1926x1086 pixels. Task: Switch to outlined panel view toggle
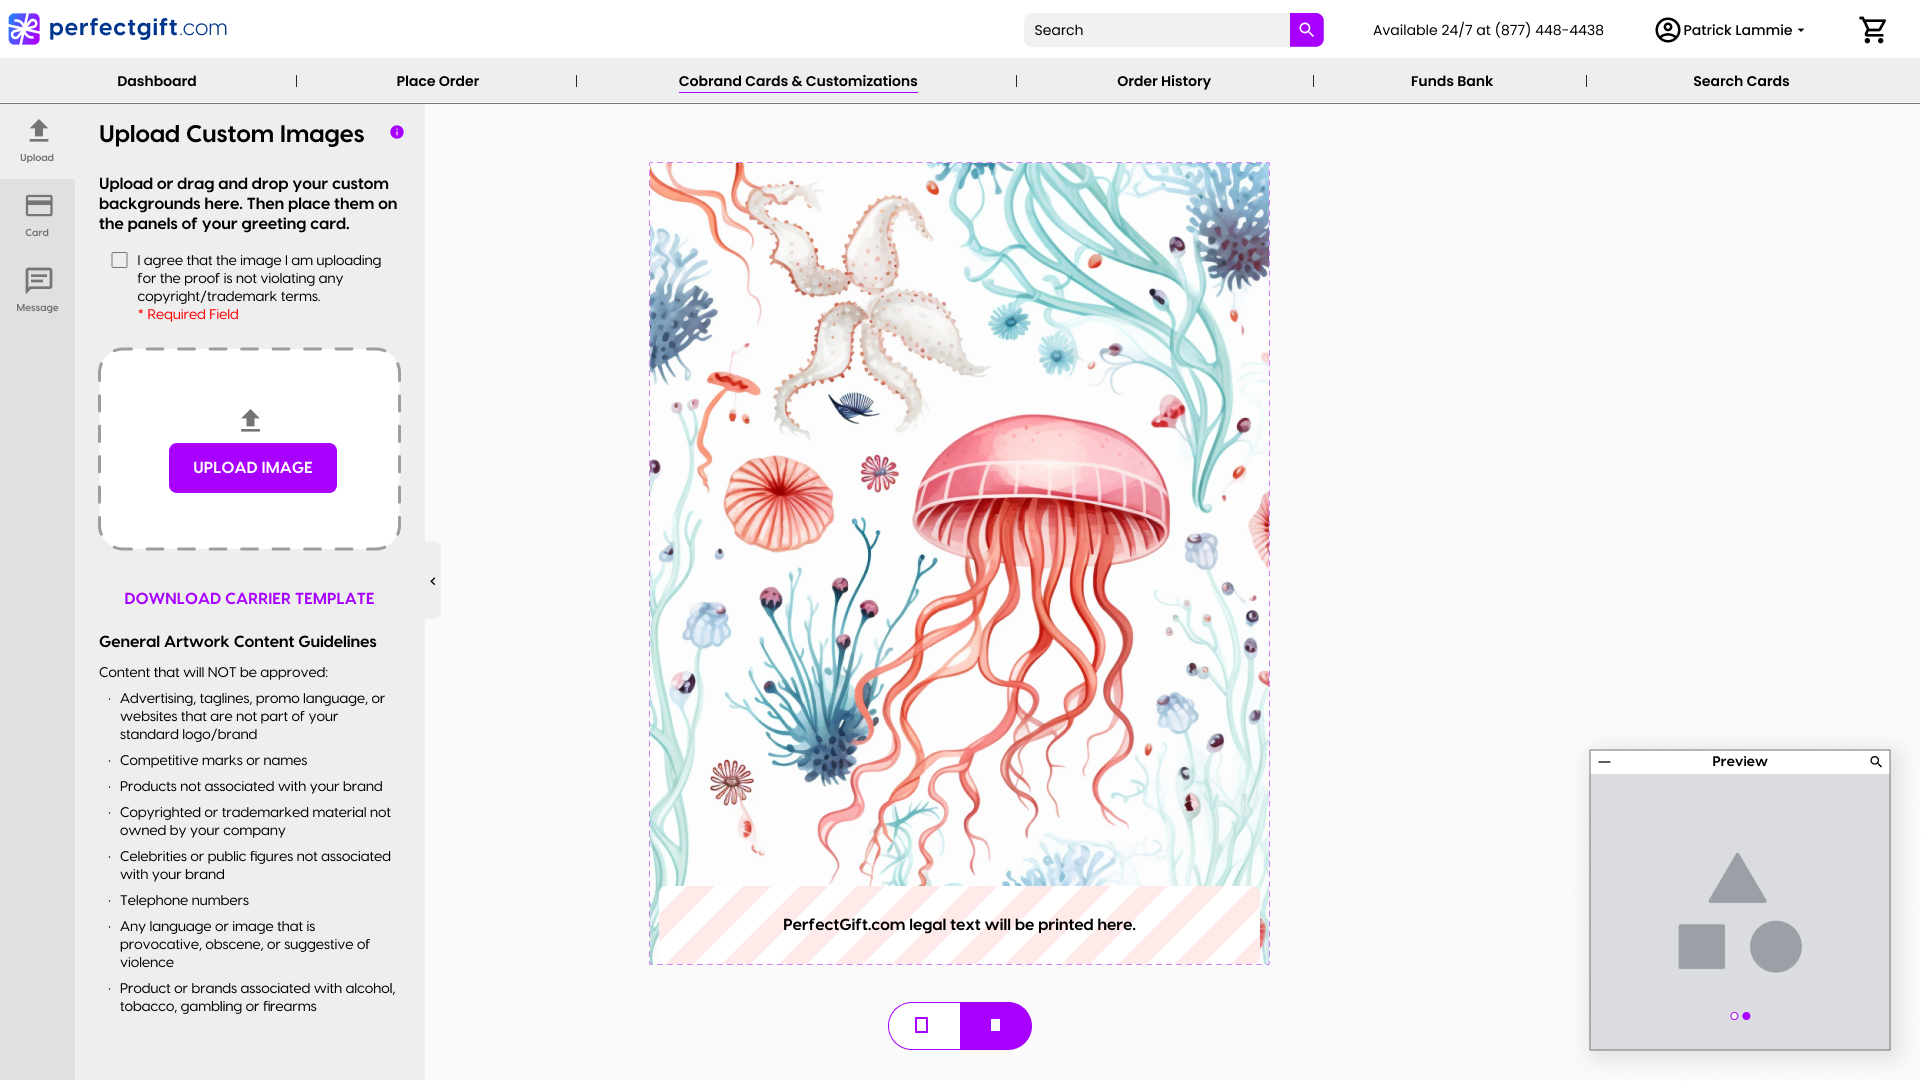923,1025
